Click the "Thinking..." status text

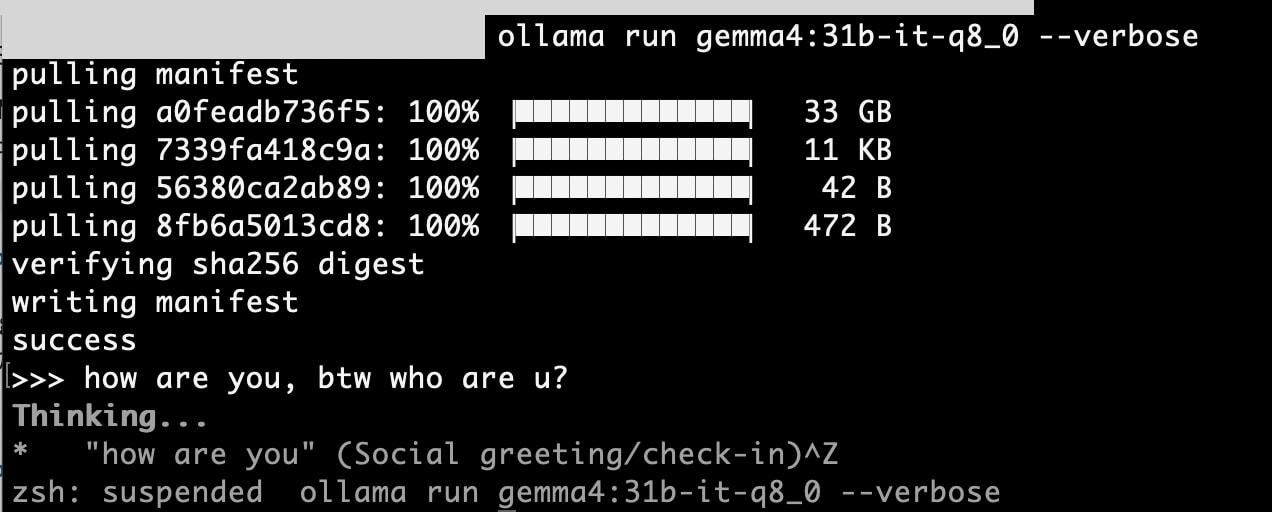[110, 416]
